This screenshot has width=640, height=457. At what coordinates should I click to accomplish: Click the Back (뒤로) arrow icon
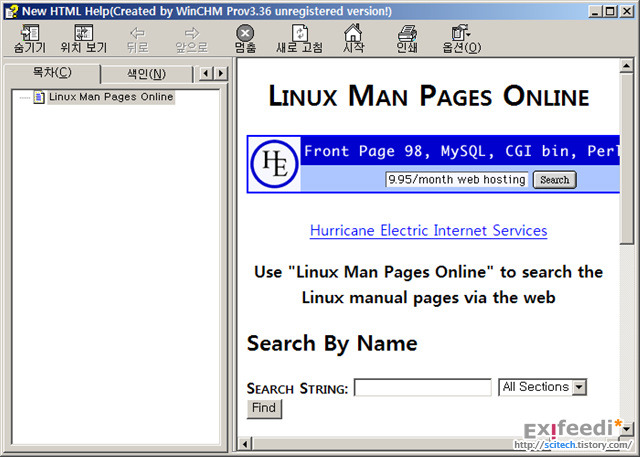pos(137,33)
